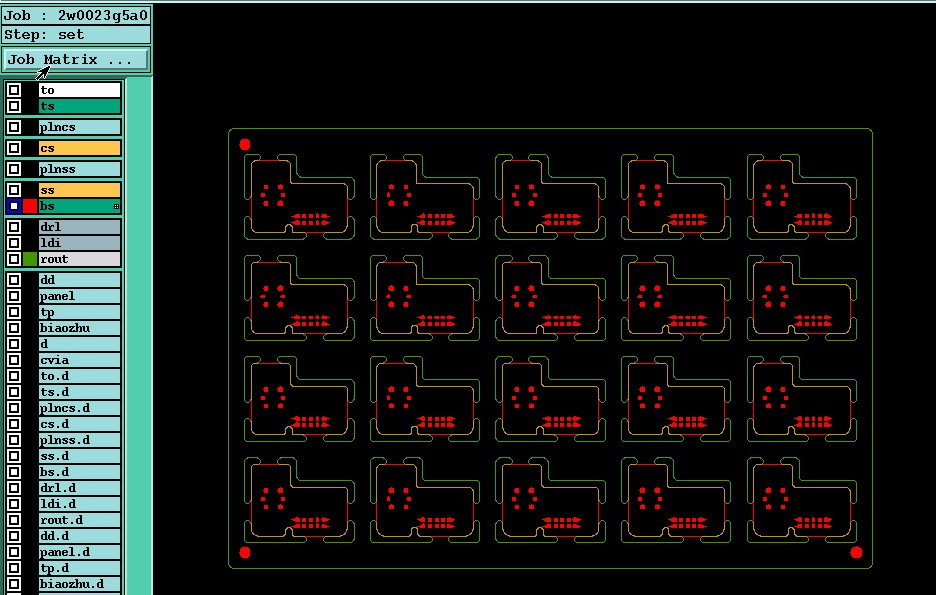
Task: Select the ldi.d layer name
Action: [79, 504]
